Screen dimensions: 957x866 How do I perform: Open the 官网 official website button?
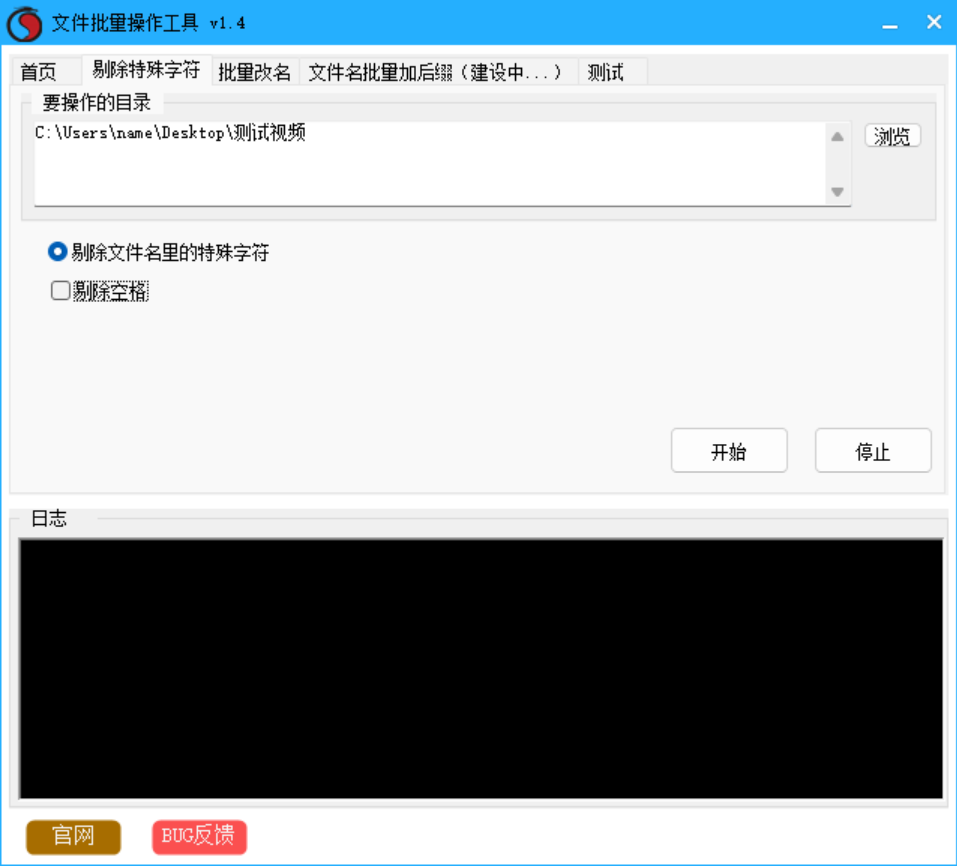(73, 837)
